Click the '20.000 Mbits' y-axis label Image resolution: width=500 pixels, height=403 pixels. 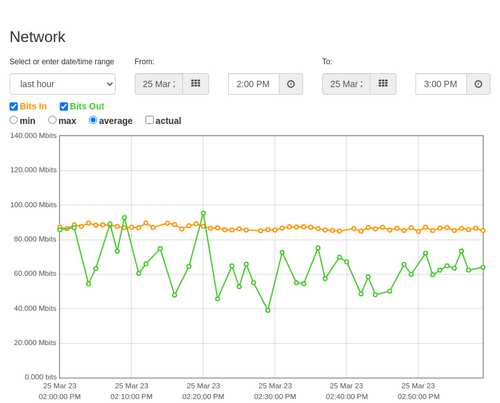point(35,343)
